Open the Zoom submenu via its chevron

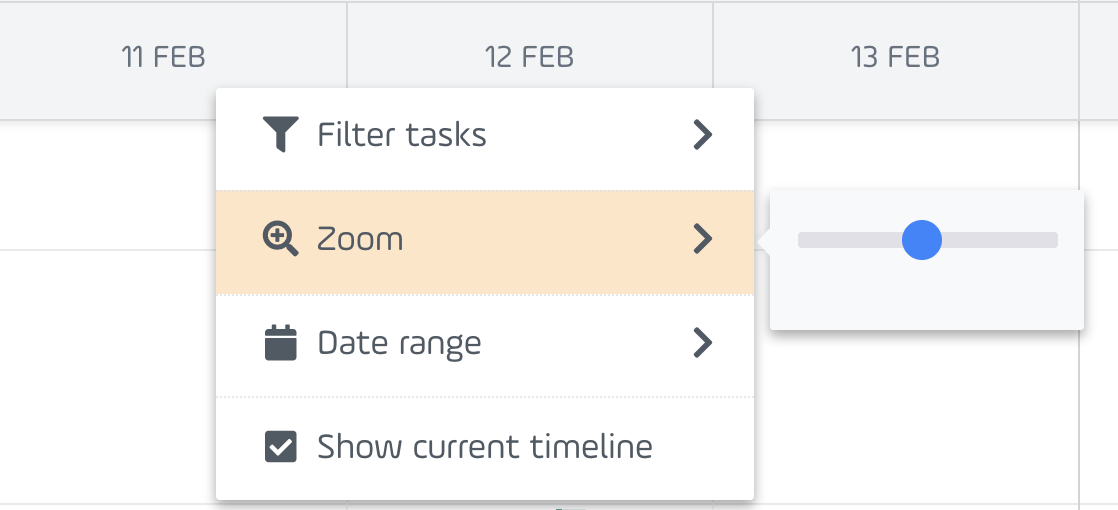(x=703, y=239)
